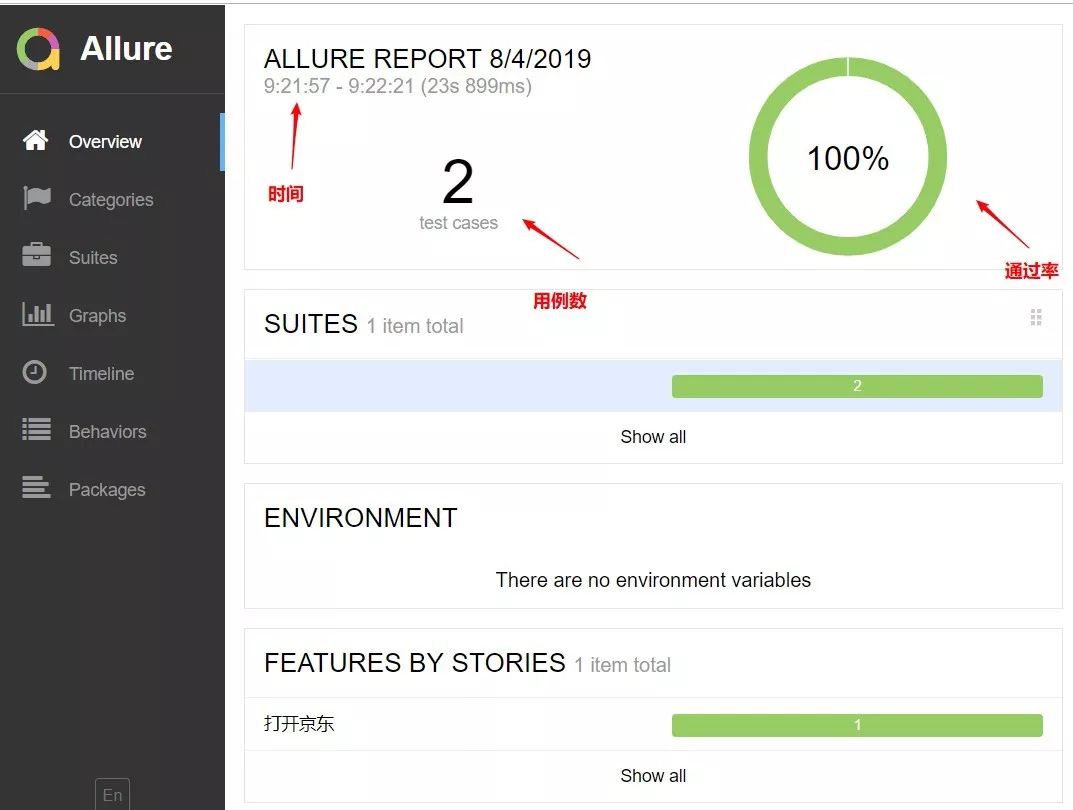Select the 打开京东 feature row
The image size is (1073, 810).
pyautogui.click(x=653, y=724)
